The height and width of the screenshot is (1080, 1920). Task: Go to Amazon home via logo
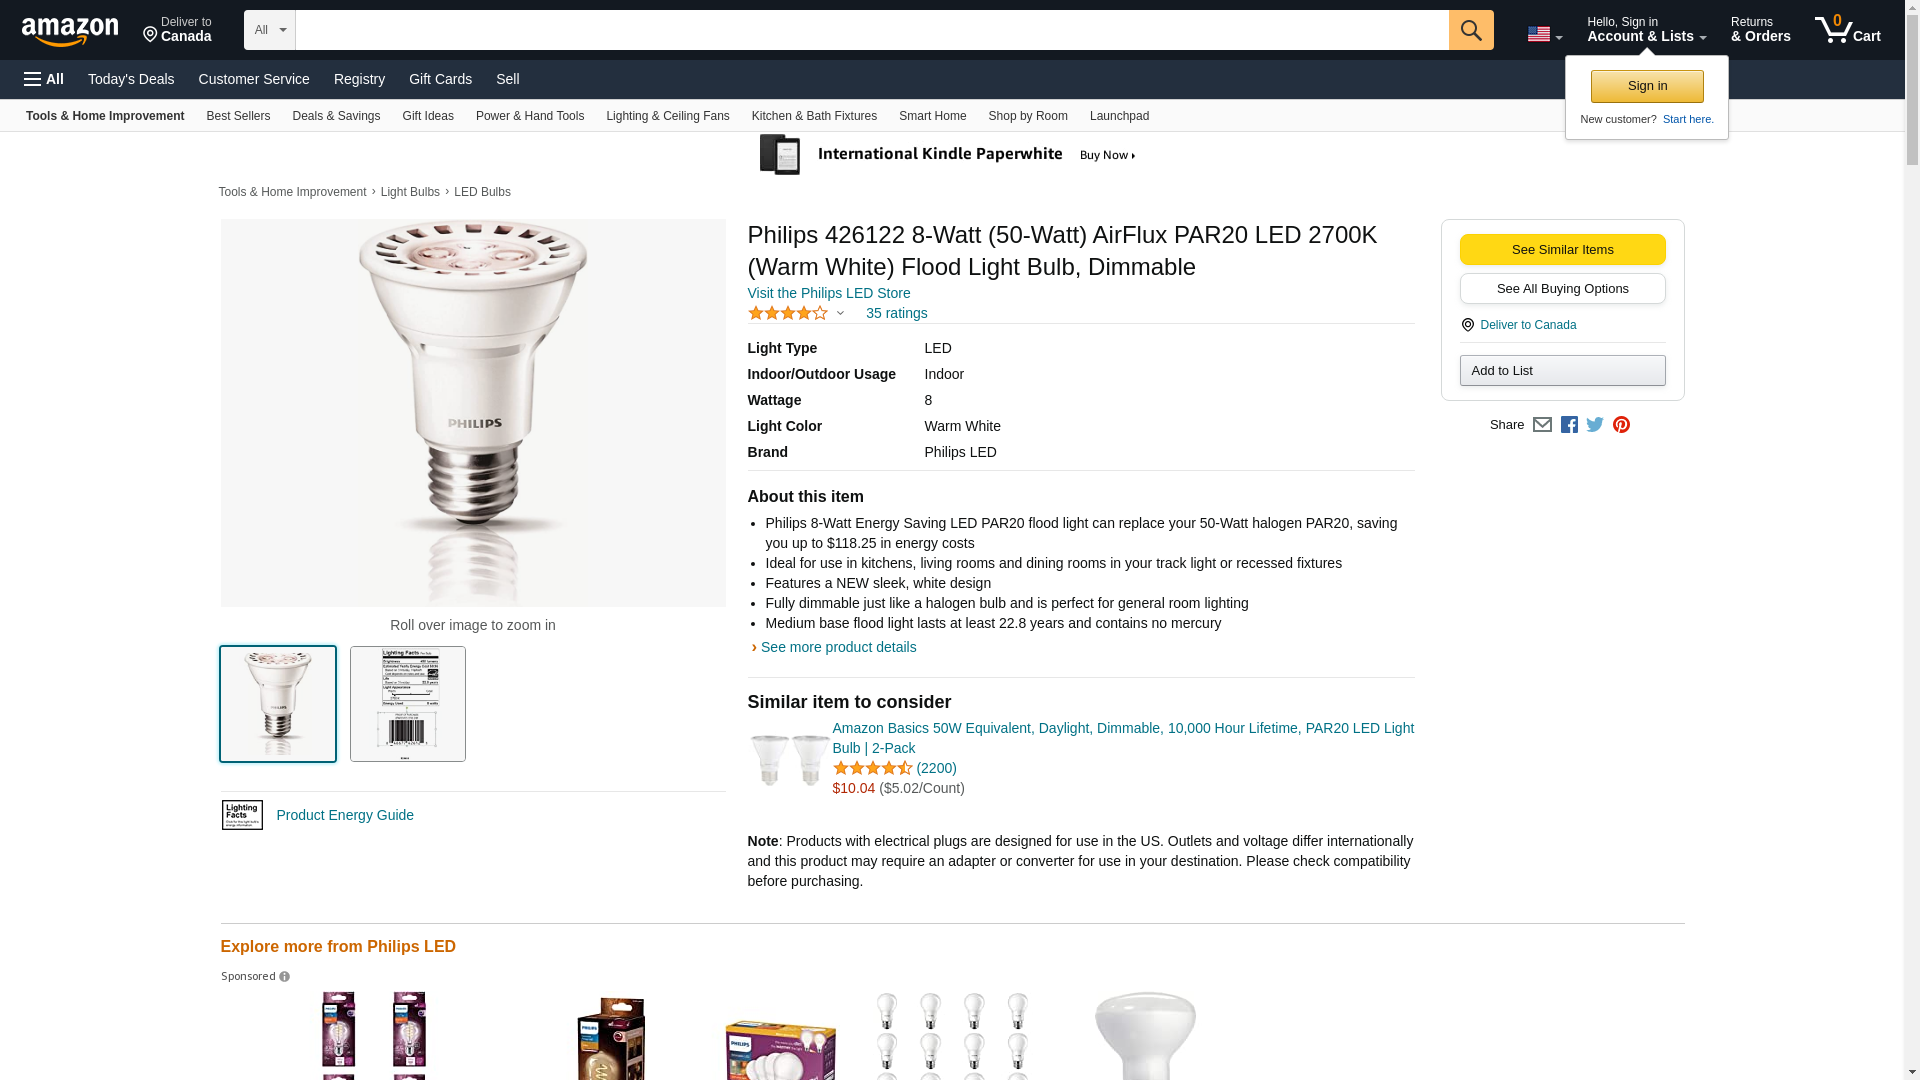click(x=70, y=31)
